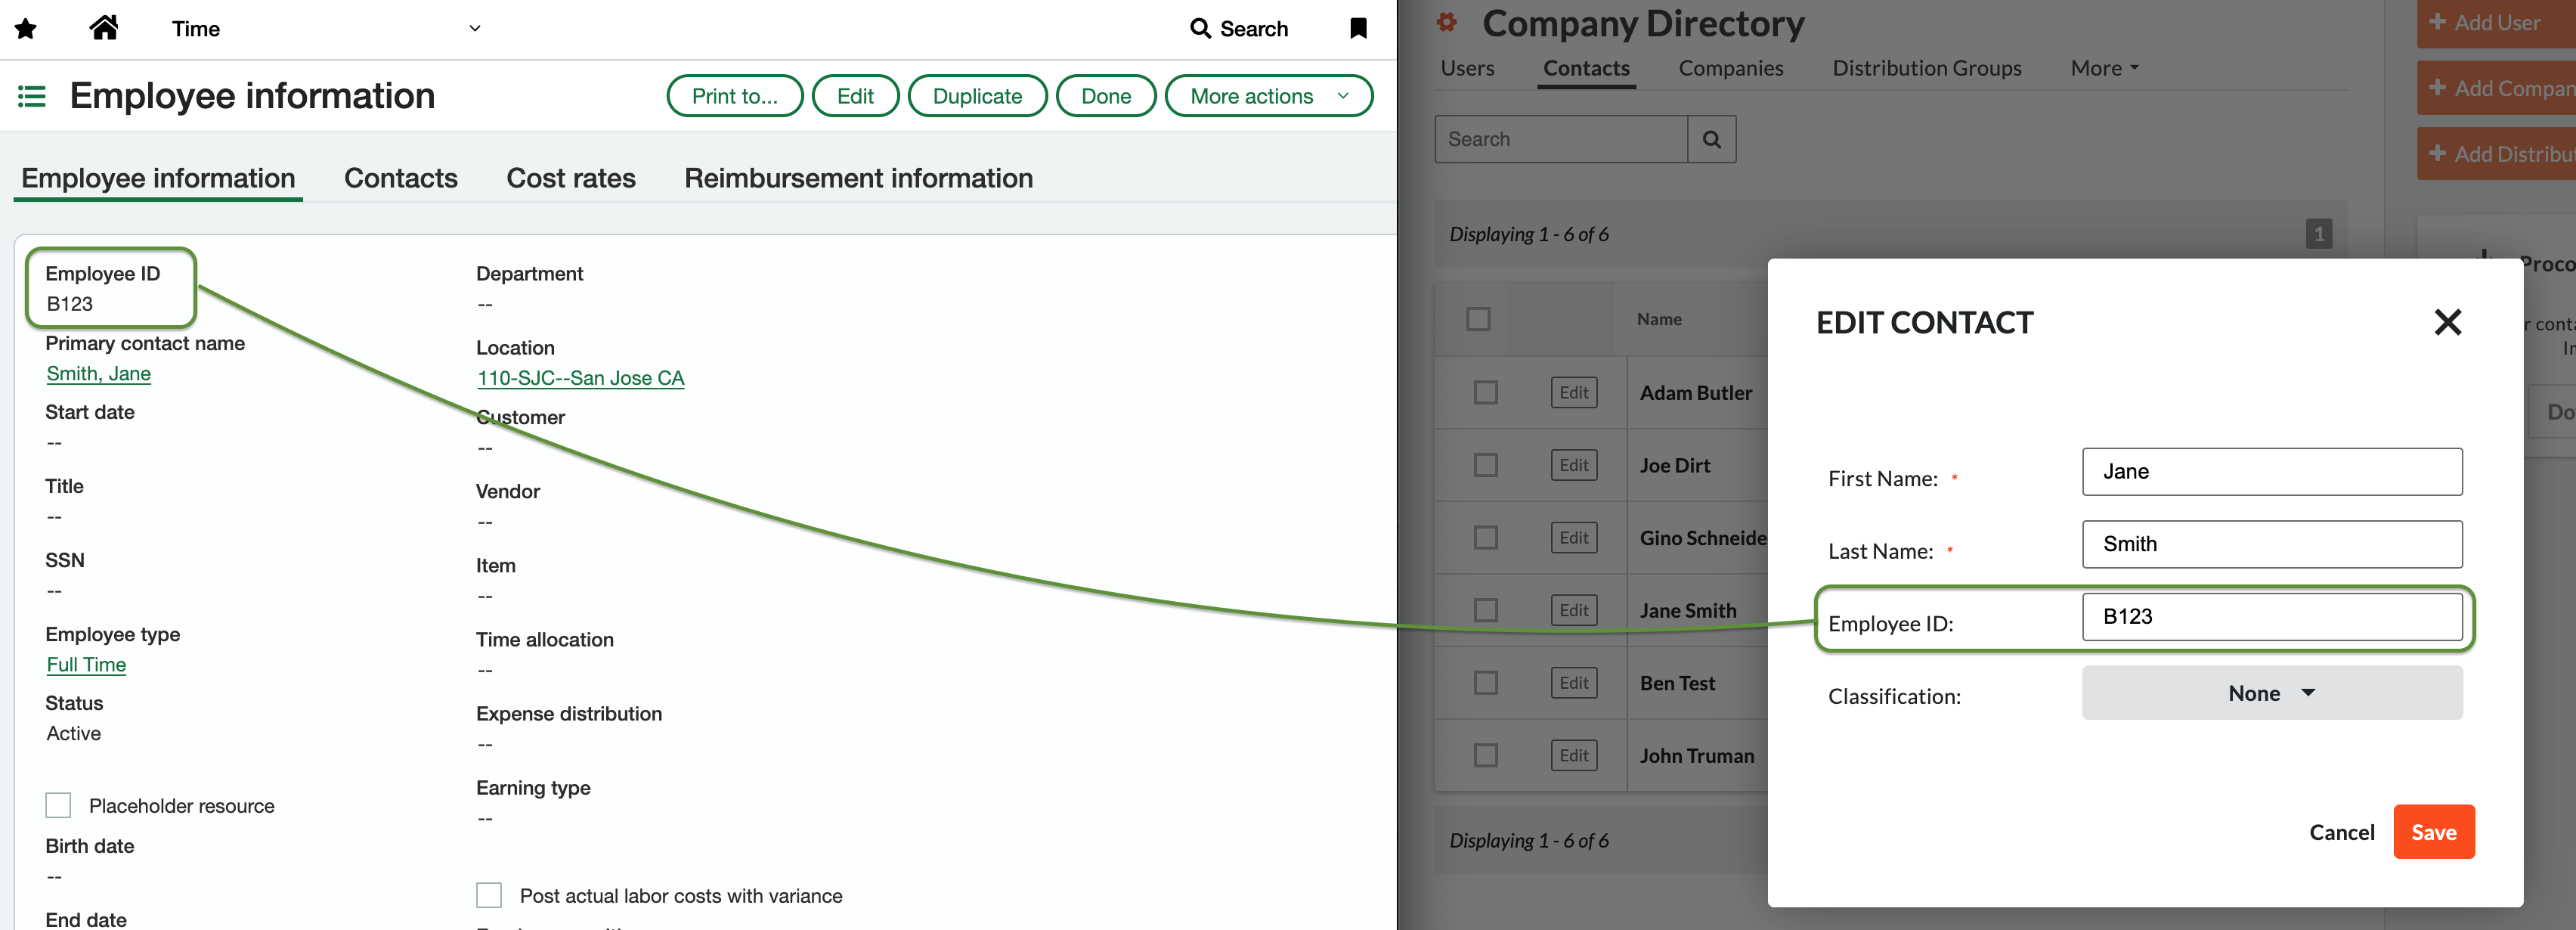
Task: Click the Add User button
Action: (2496, 22)
